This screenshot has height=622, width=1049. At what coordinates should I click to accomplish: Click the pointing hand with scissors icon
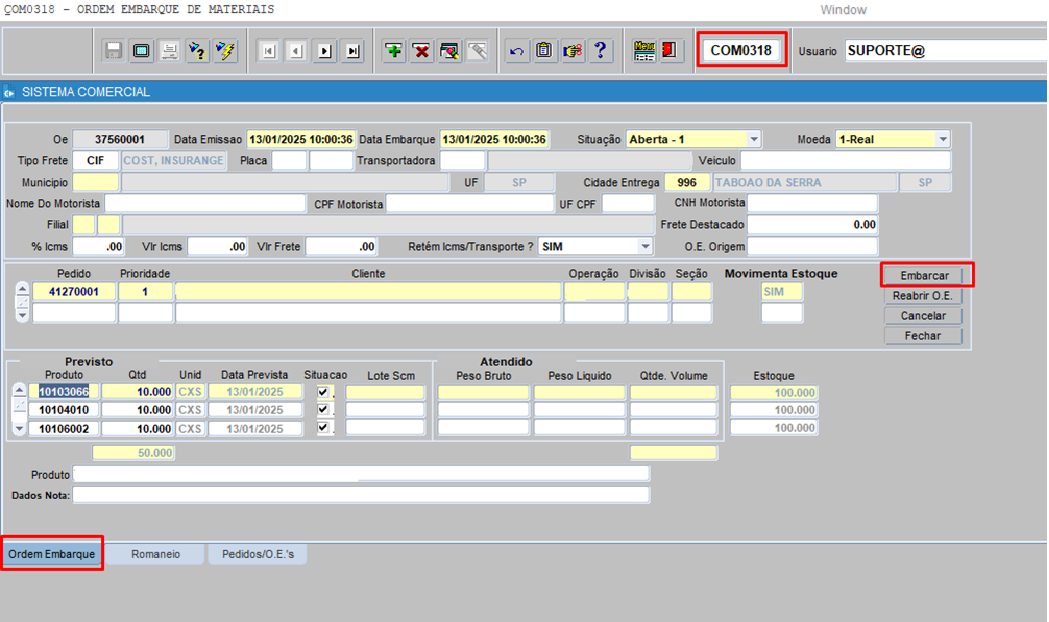[x=573, y=51]
